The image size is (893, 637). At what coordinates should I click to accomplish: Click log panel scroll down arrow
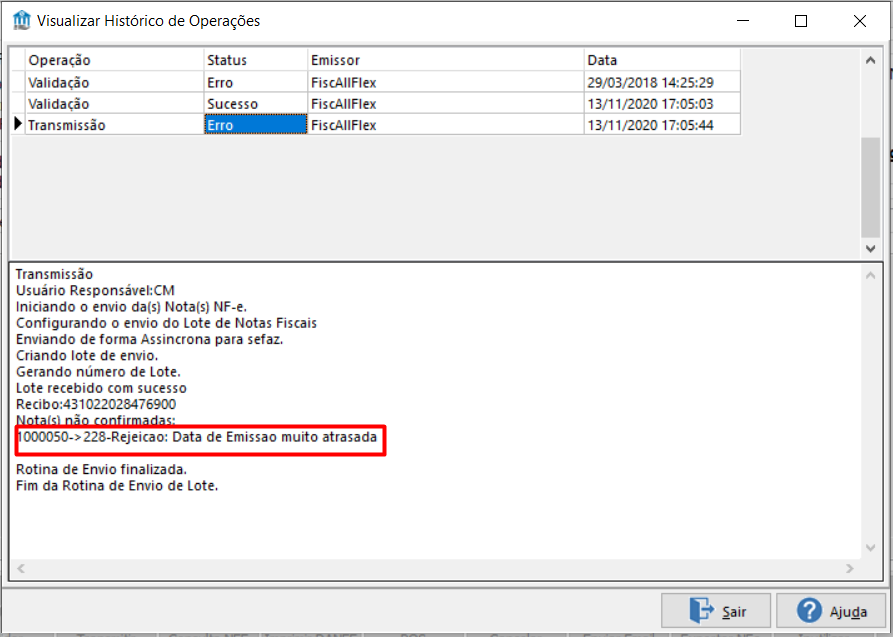pyautogui.click(x=870, y=548)
